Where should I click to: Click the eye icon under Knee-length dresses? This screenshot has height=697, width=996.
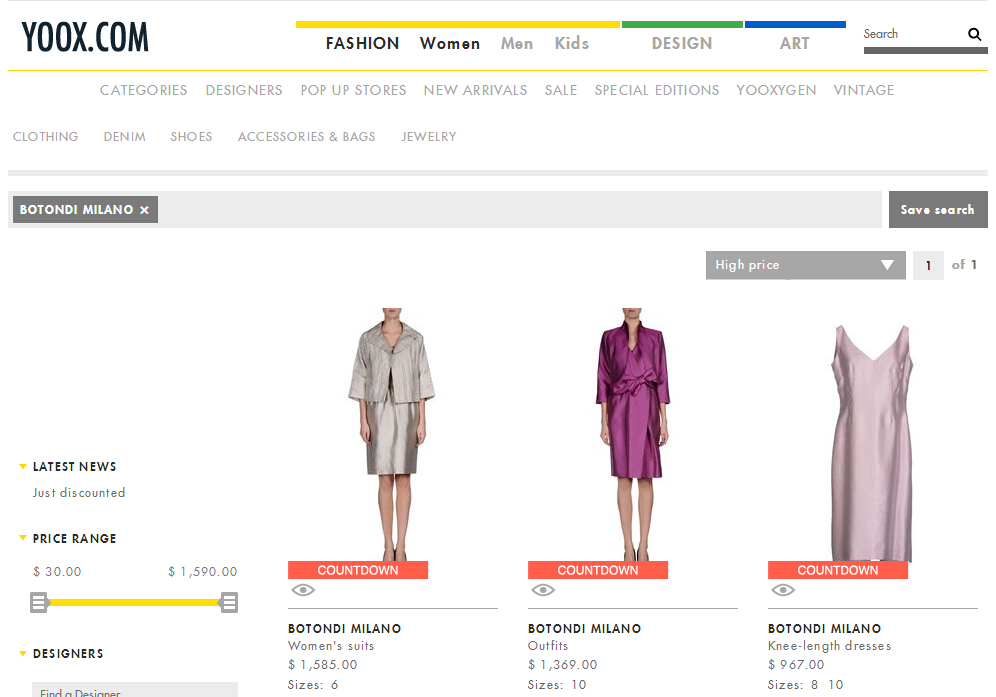tap(783, 590)
